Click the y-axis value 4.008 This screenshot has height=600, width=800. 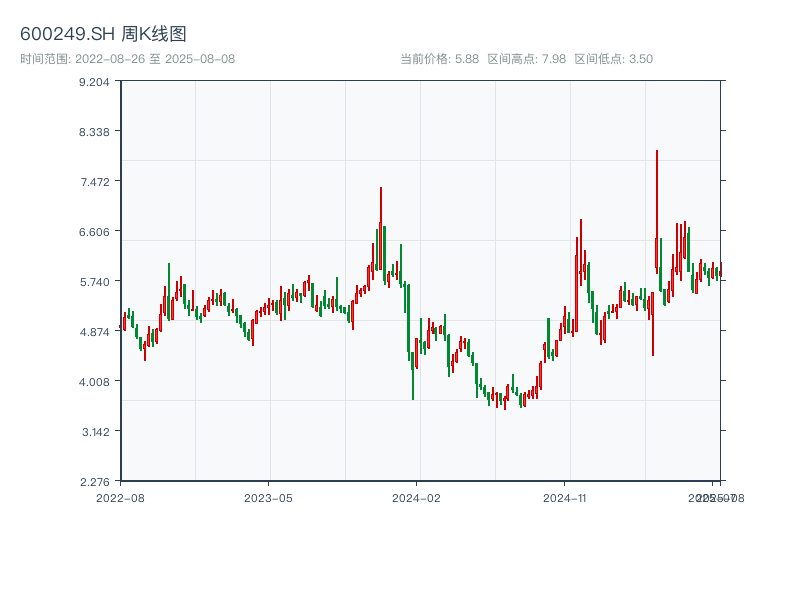point(94,382)
